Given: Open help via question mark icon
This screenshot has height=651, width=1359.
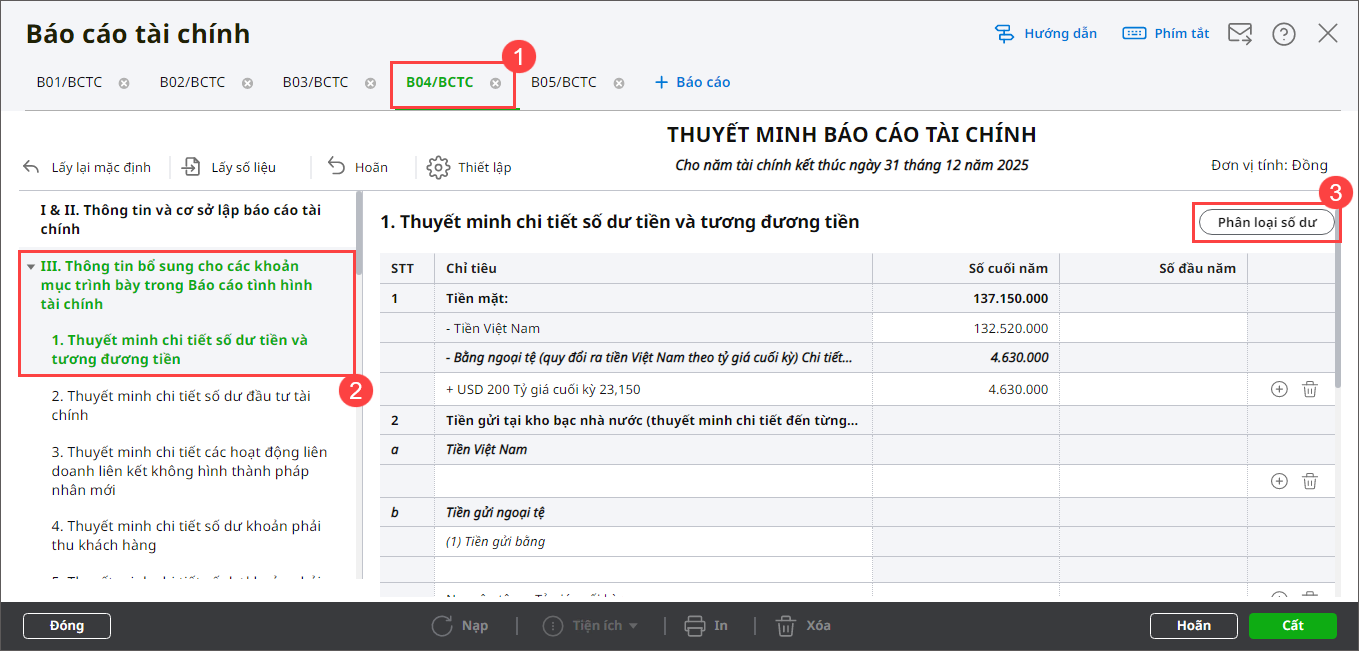Looking at the screenshot, I should [1283, 34].
